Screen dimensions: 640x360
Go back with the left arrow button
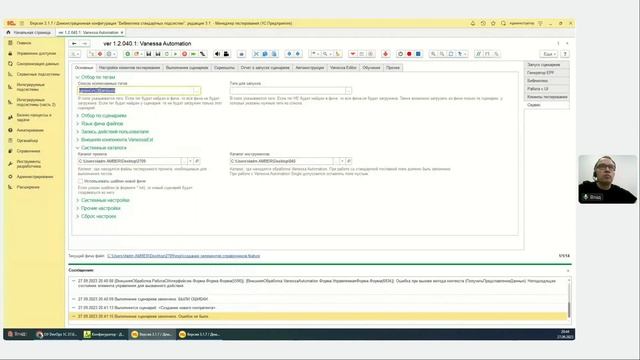pos(74,43)
